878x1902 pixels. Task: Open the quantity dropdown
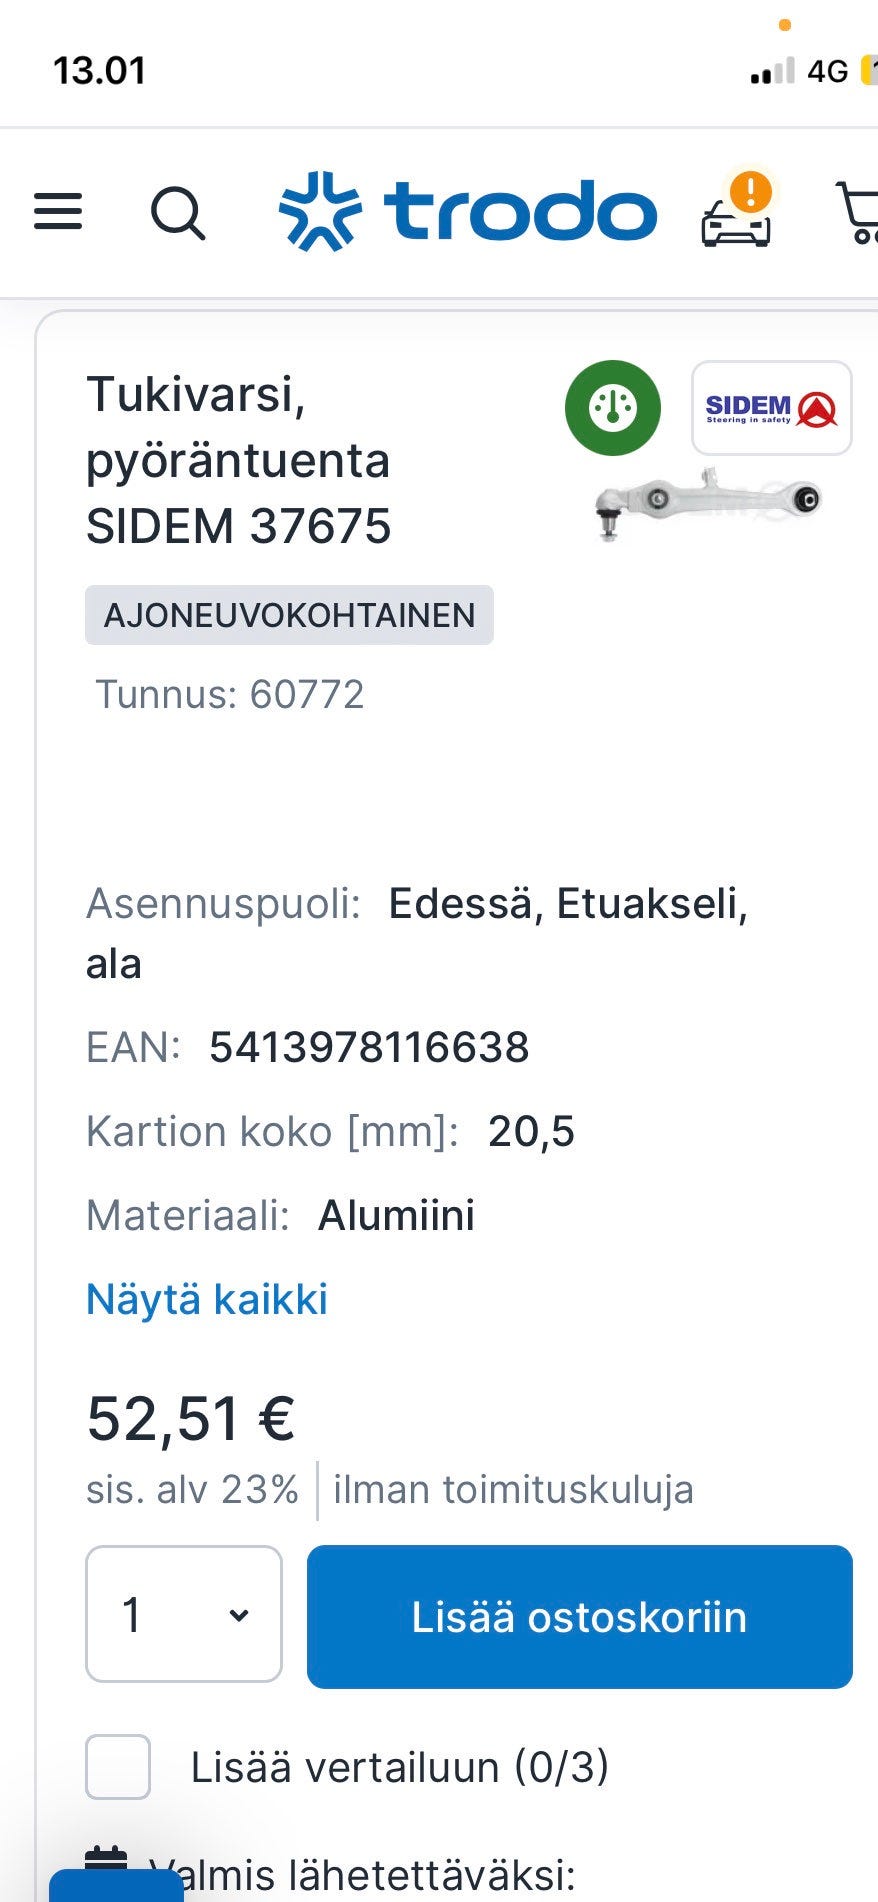[x=184, y=1615]
